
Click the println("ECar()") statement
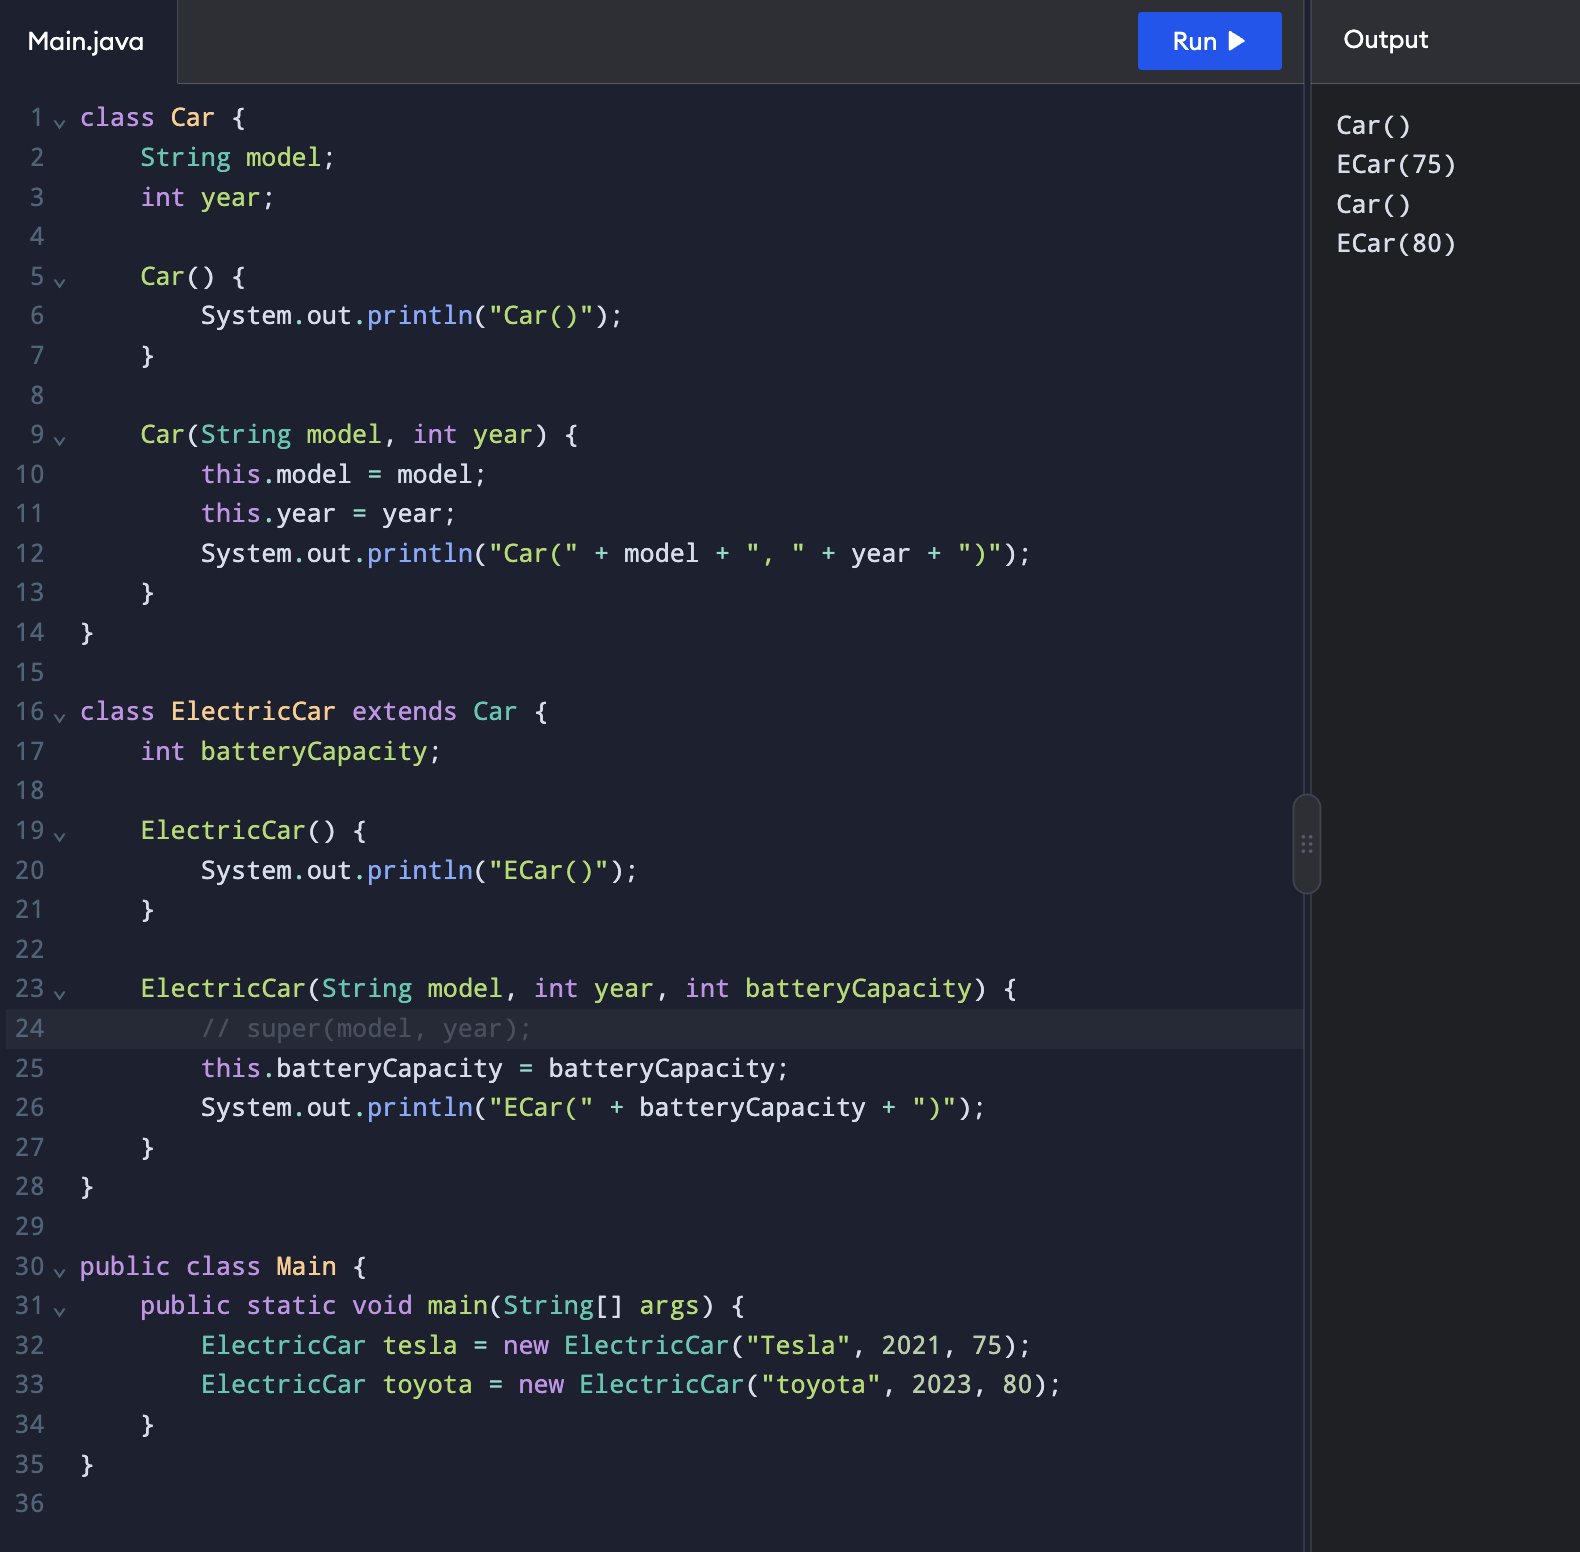click(x=419, y=870)
